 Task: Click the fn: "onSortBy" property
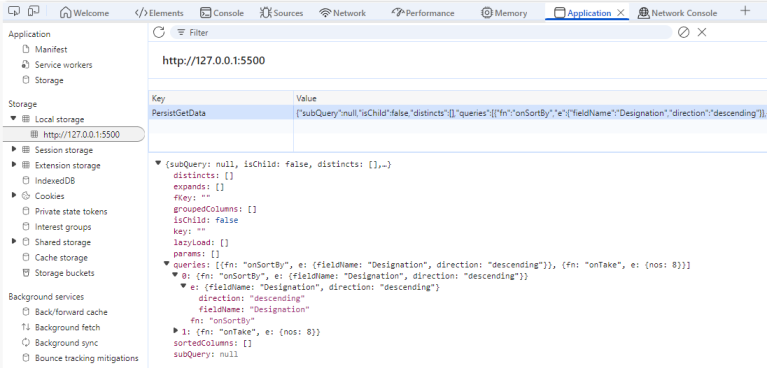point(223,321)
